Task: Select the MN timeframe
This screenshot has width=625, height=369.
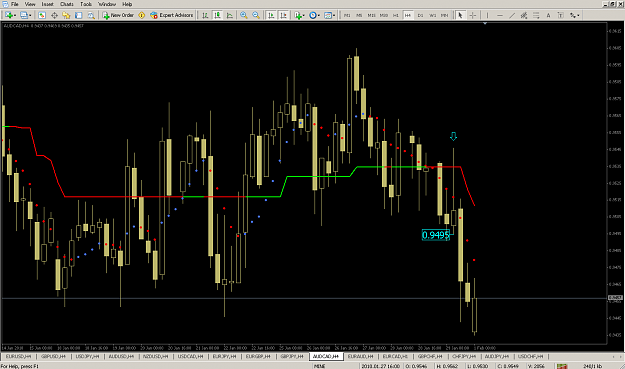Action: click(444, 15)
